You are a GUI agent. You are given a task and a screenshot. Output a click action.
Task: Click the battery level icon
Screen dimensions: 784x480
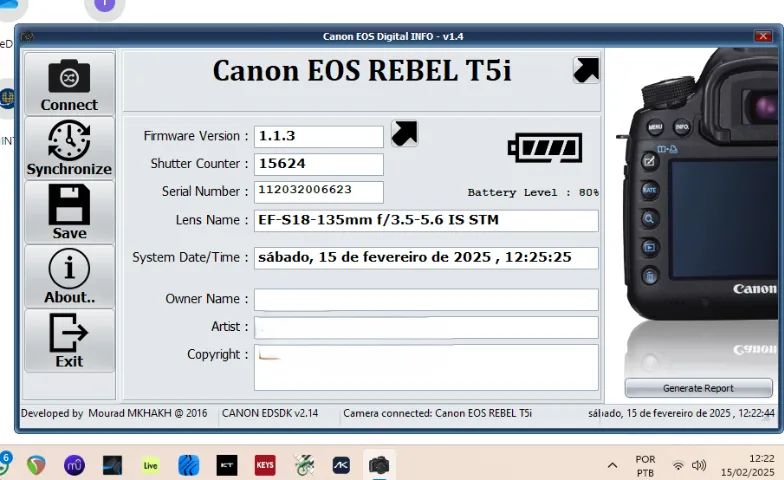coord(544,148)
